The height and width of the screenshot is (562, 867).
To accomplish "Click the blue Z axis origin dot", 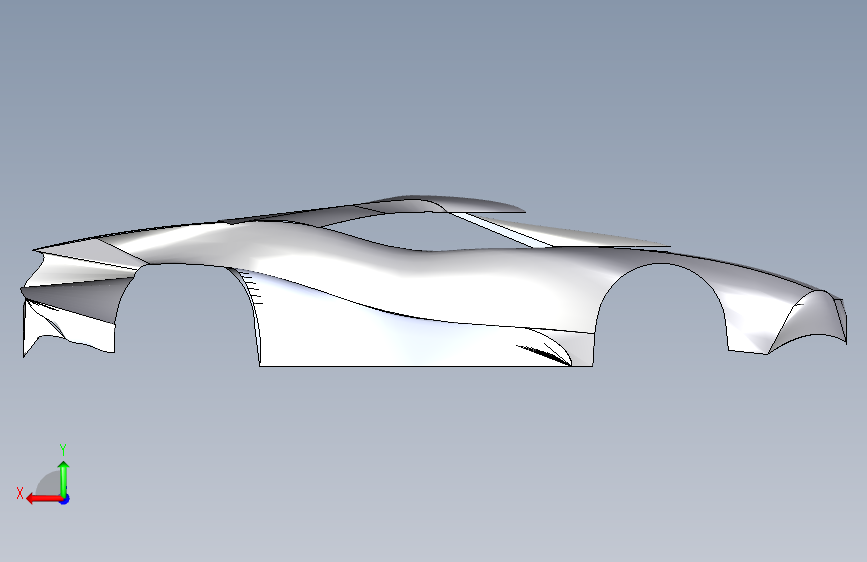I will pos(65,499).
